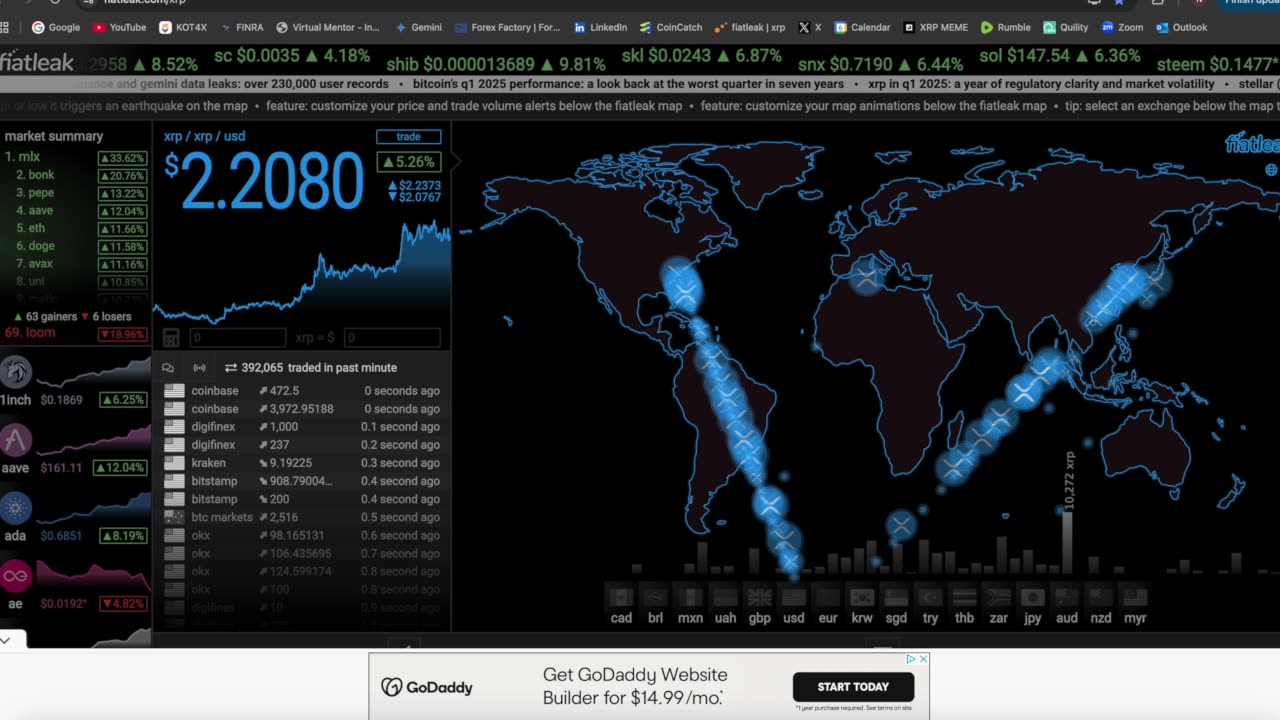Viewport: 1280px width, 720px height.
Task: Open the Calendar bookmark
Action: [x=862, y=27]
